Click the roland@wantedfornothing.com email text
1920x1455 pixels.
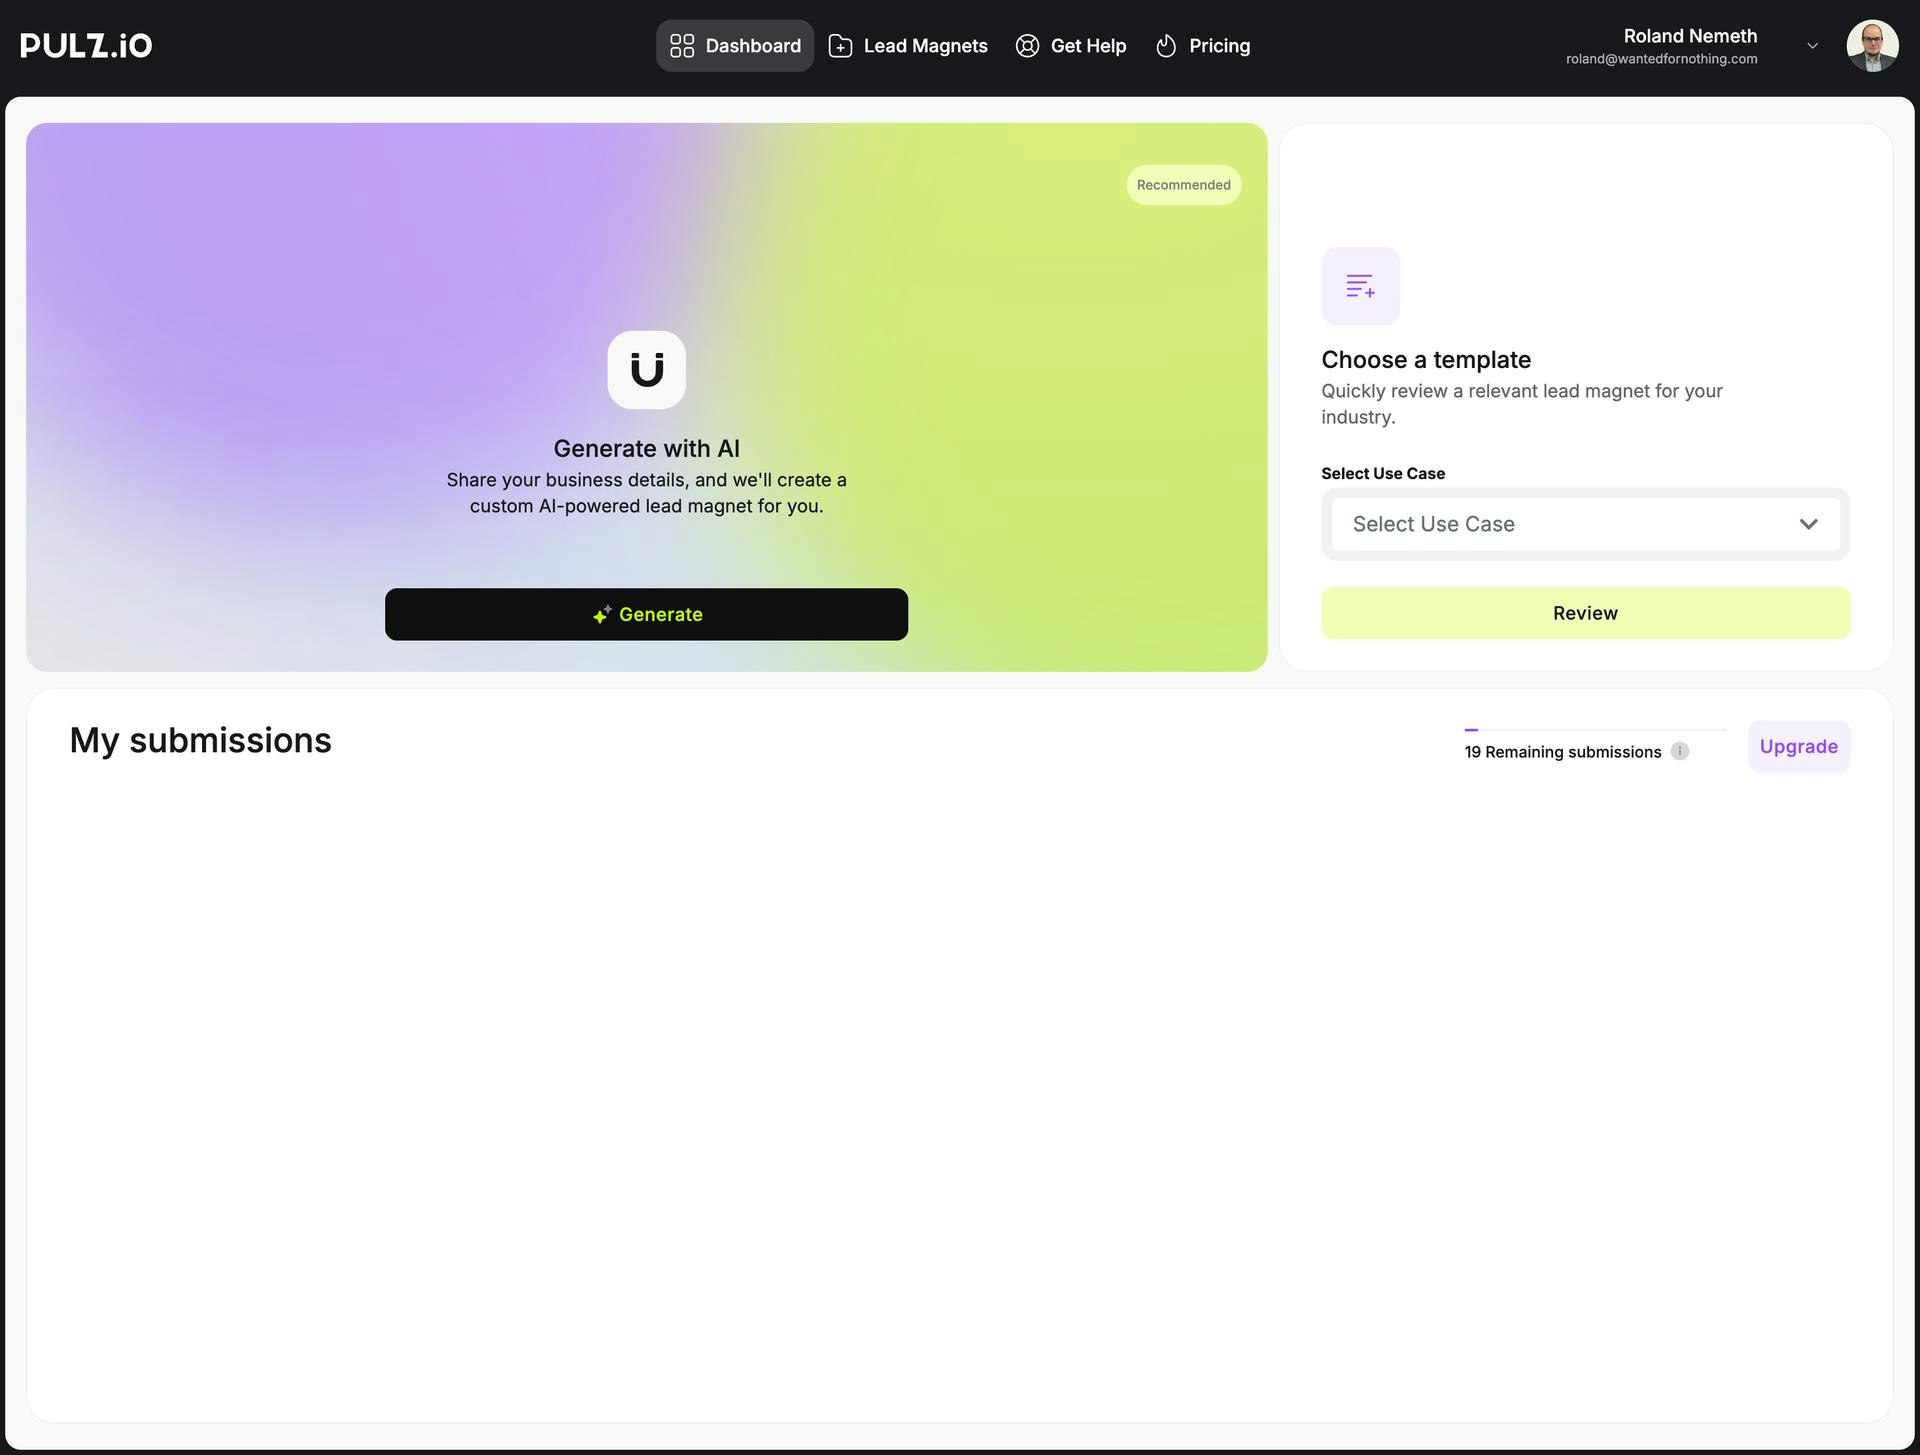point(1661,59)
